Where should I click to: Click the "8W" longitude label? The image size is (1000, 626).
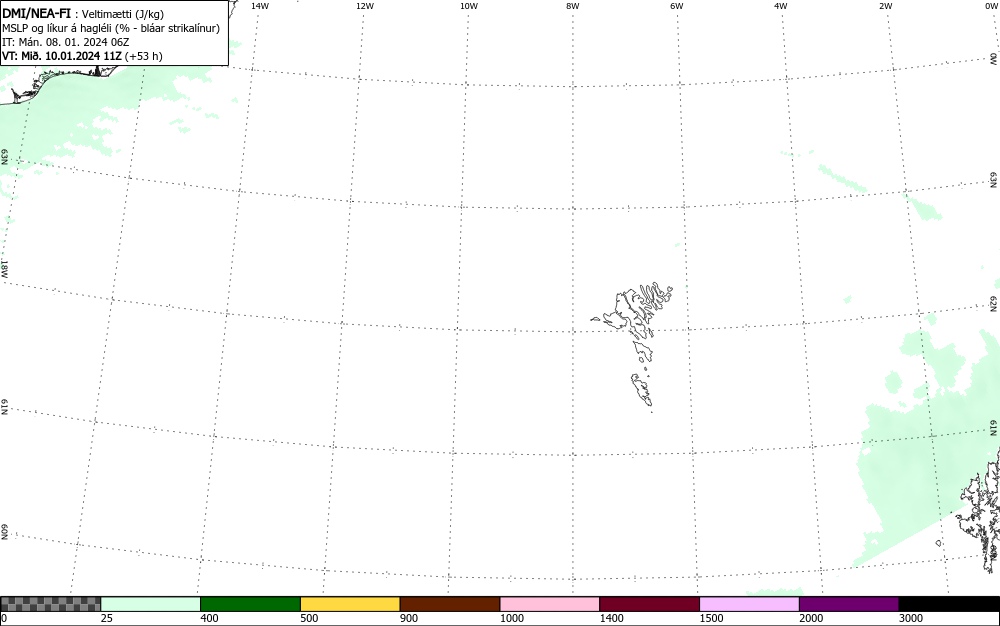573,6
